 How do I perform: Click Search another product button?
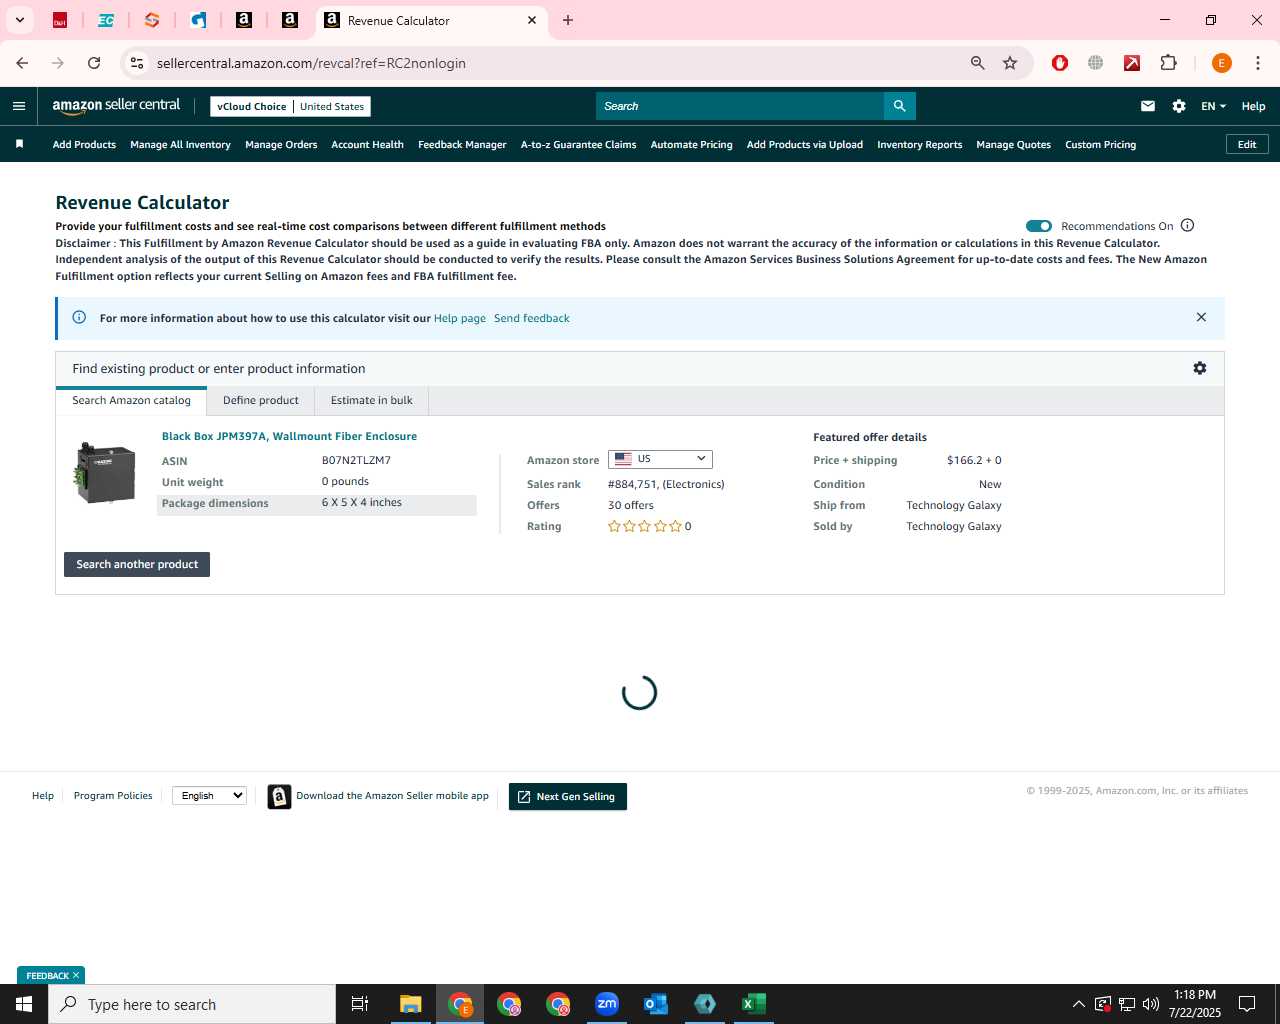137,564
